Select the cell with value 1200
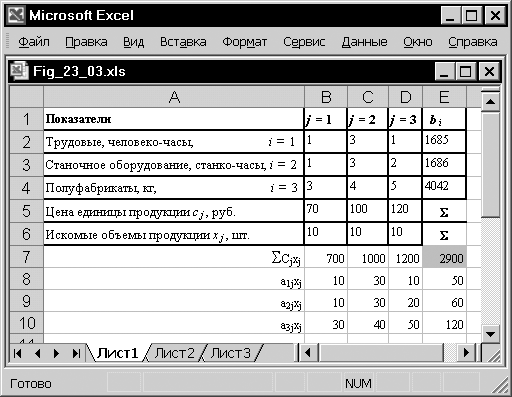The height and width of the screenshot is (397, 512). pyautogui.click(x=405, y=257)
